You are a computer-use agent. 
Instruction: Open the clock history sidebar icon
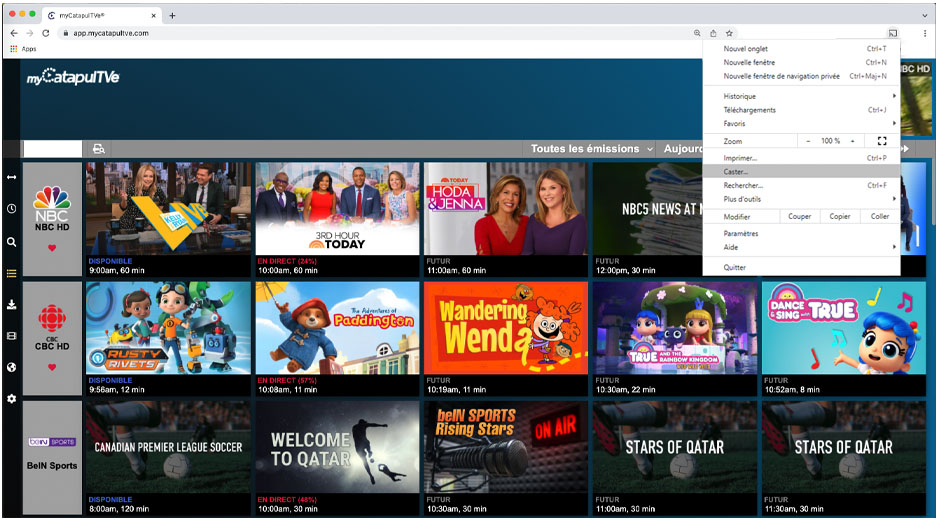click(x=11, y=209)
